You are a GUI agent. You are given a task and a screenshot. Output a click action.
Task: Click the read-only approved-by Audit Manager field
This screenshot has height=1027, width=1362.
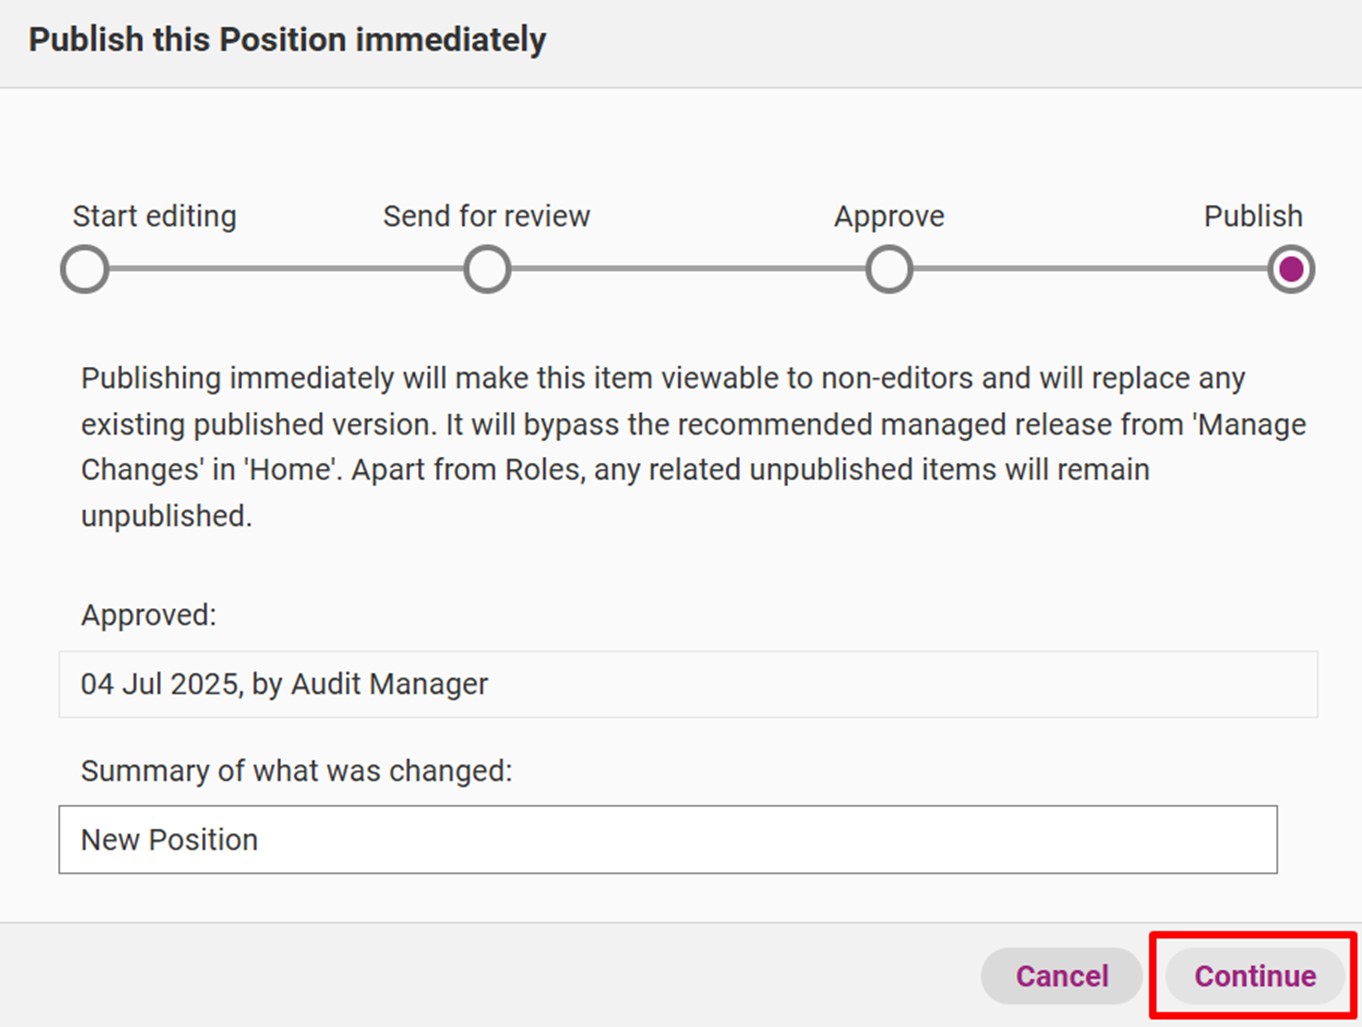click(x=688, y=684)
